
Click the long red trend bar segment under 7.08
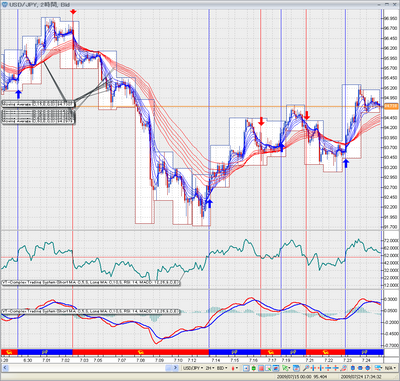[140, 352]
